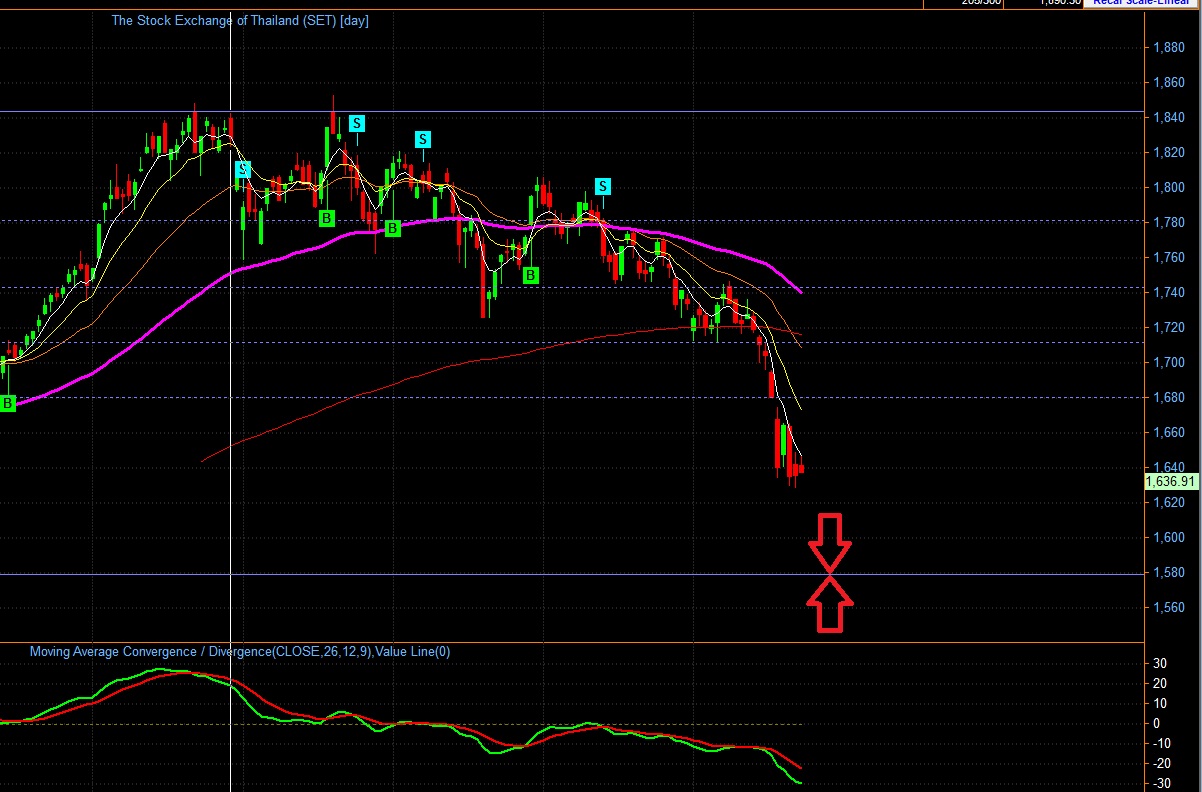Viewport: 1202px width, 792px height.
Task: Select the current price label 1,636.91
Action: click(1171, 481)
